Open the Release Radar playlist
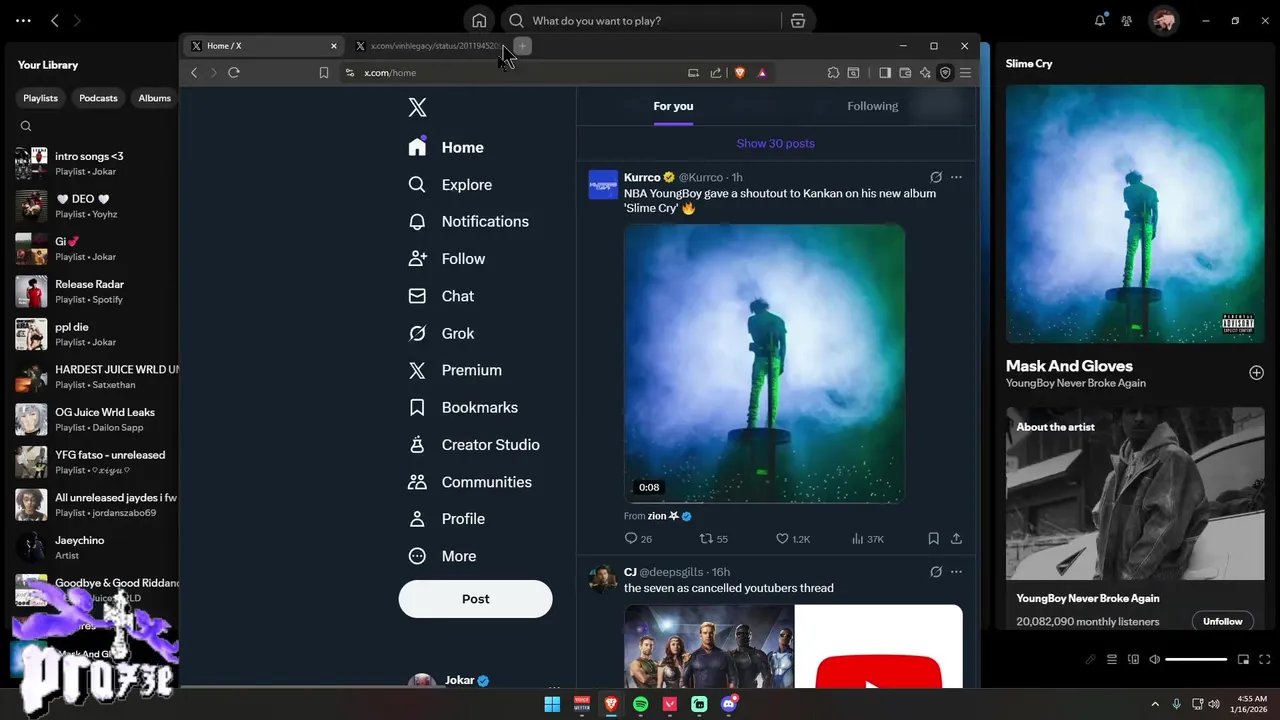Viewport: 1280px width, 720px height. point(97,291)
